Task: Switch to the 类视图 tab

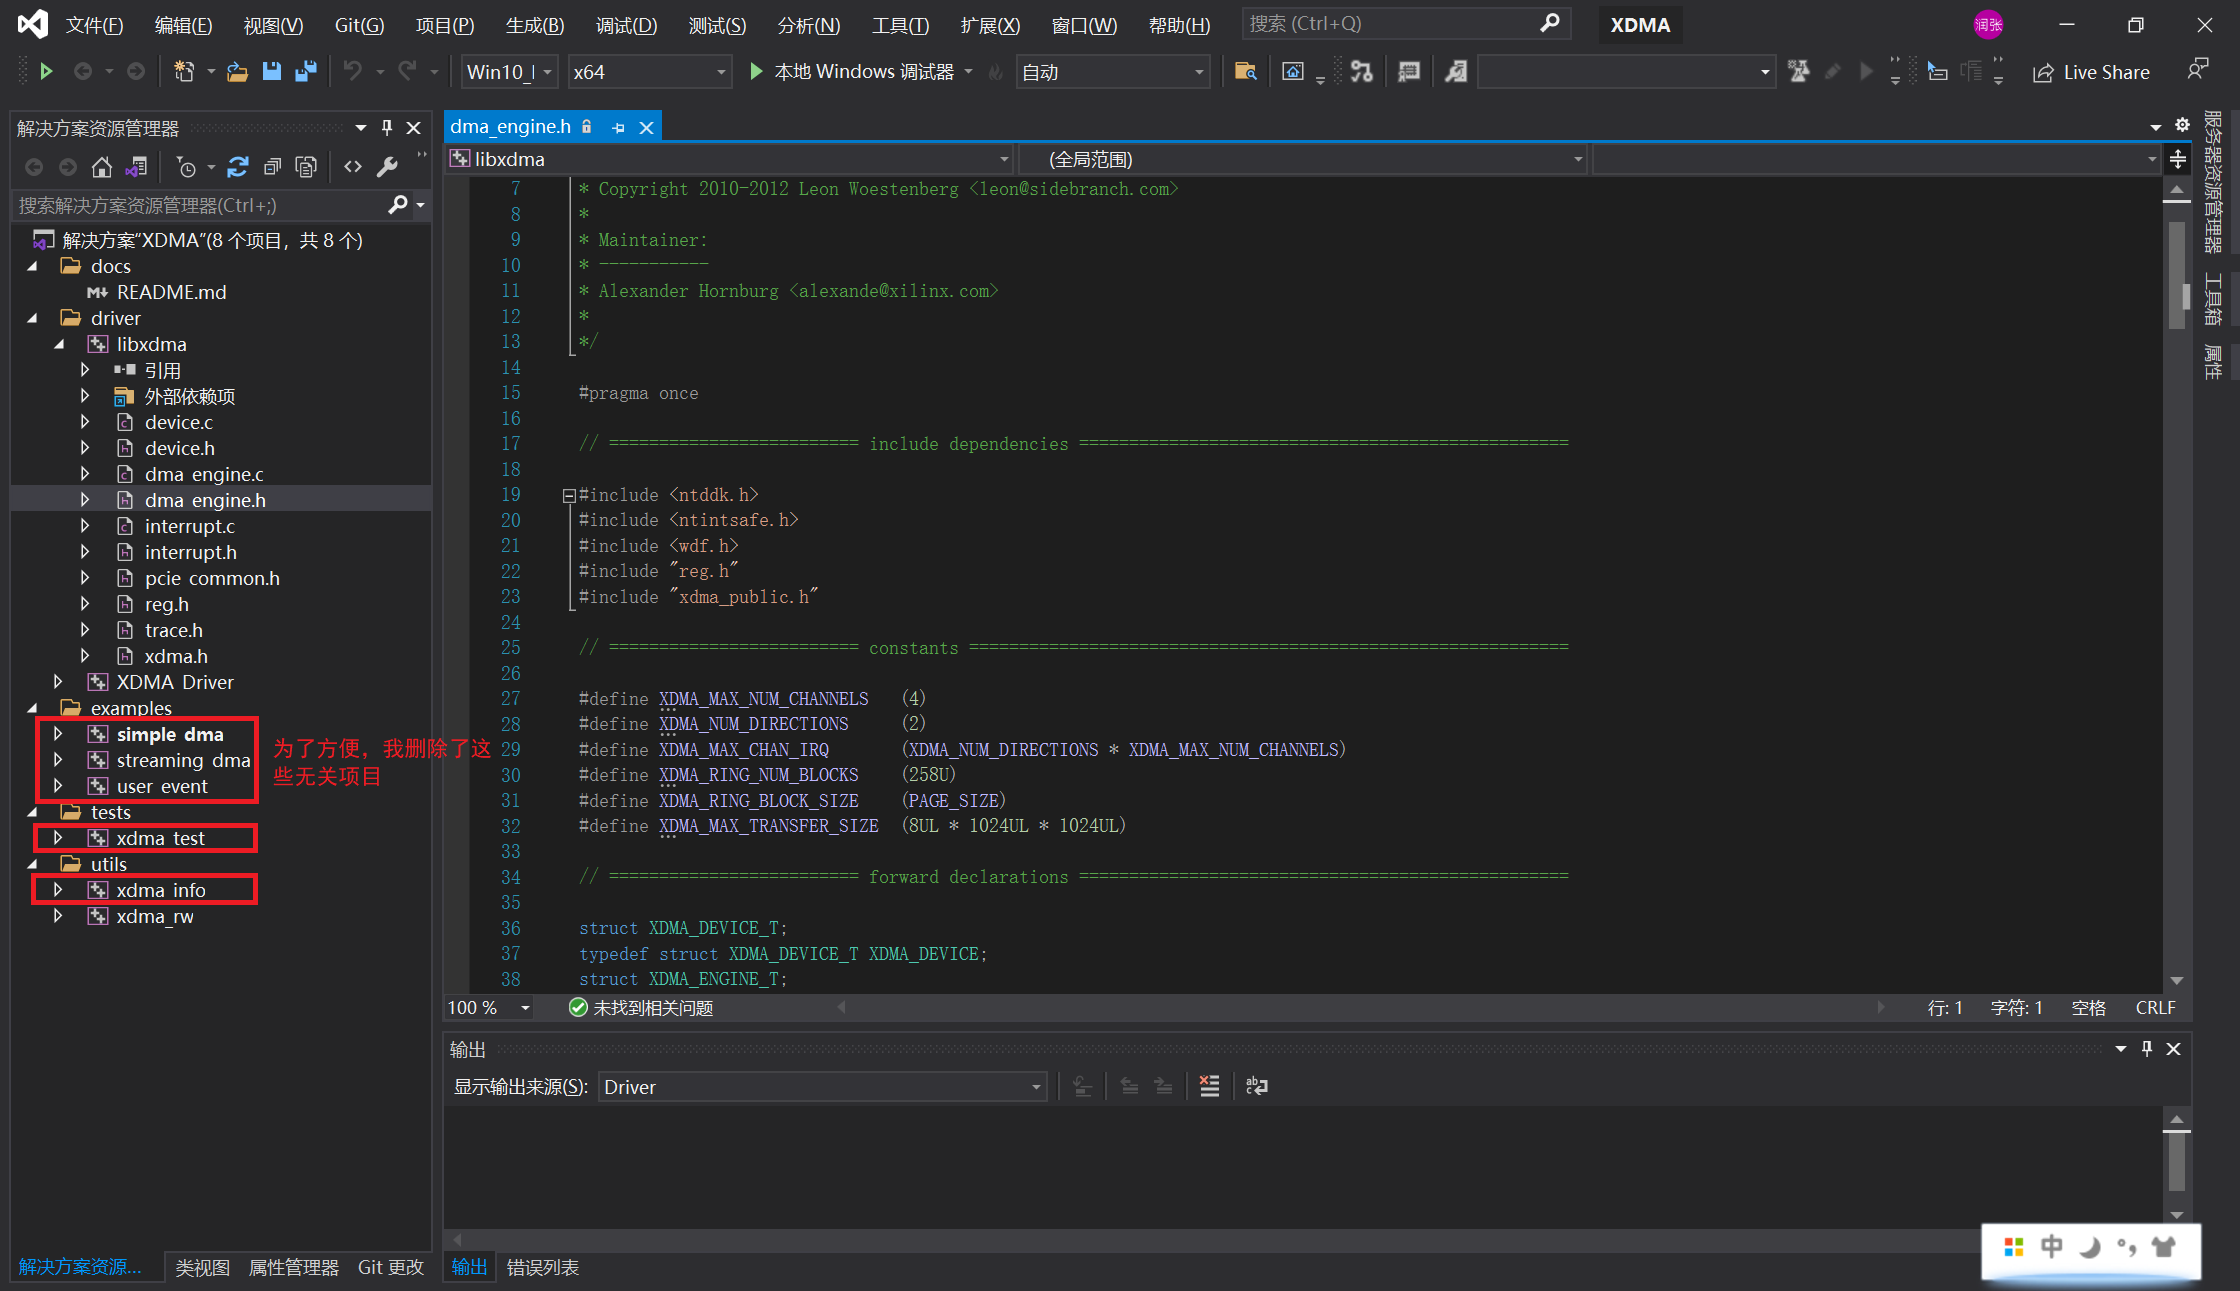Action: coord(203,1267)
